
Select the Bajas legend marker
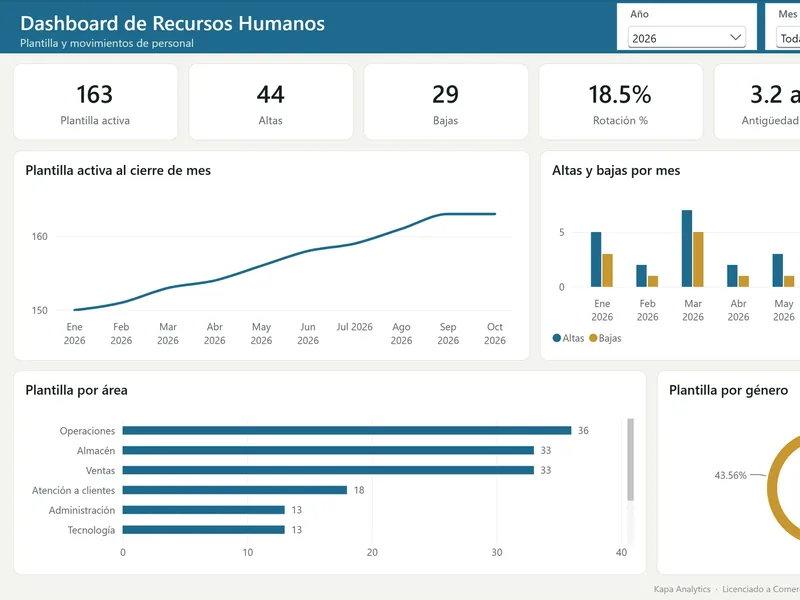593,338
